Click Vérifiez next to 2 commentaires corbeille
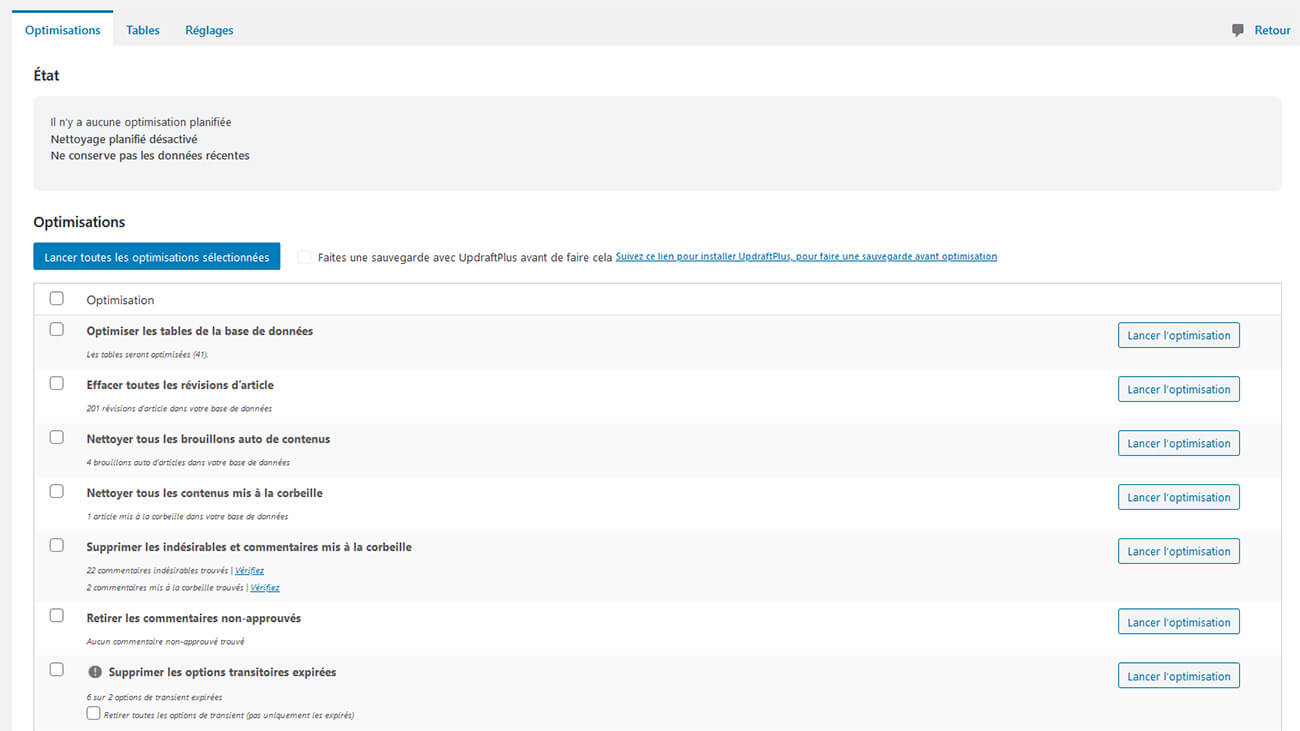This screenshot has width=1300, height=731. (265, 588)
